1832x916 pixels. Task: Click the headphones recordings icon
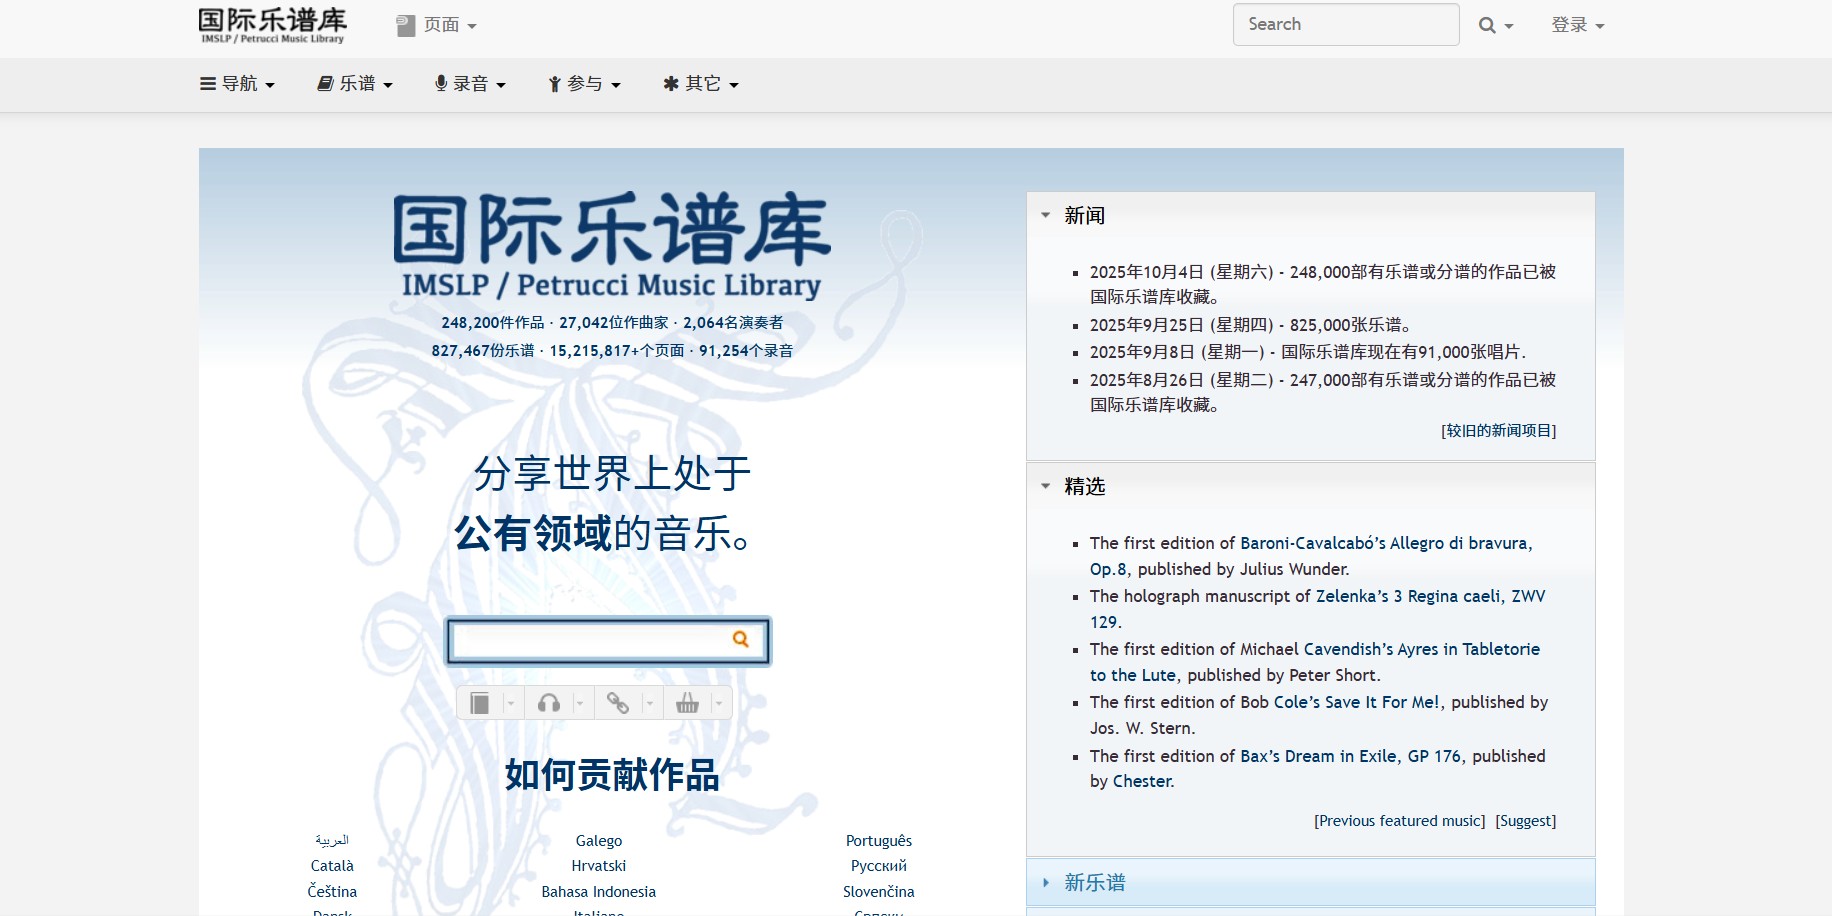point(548,703)
